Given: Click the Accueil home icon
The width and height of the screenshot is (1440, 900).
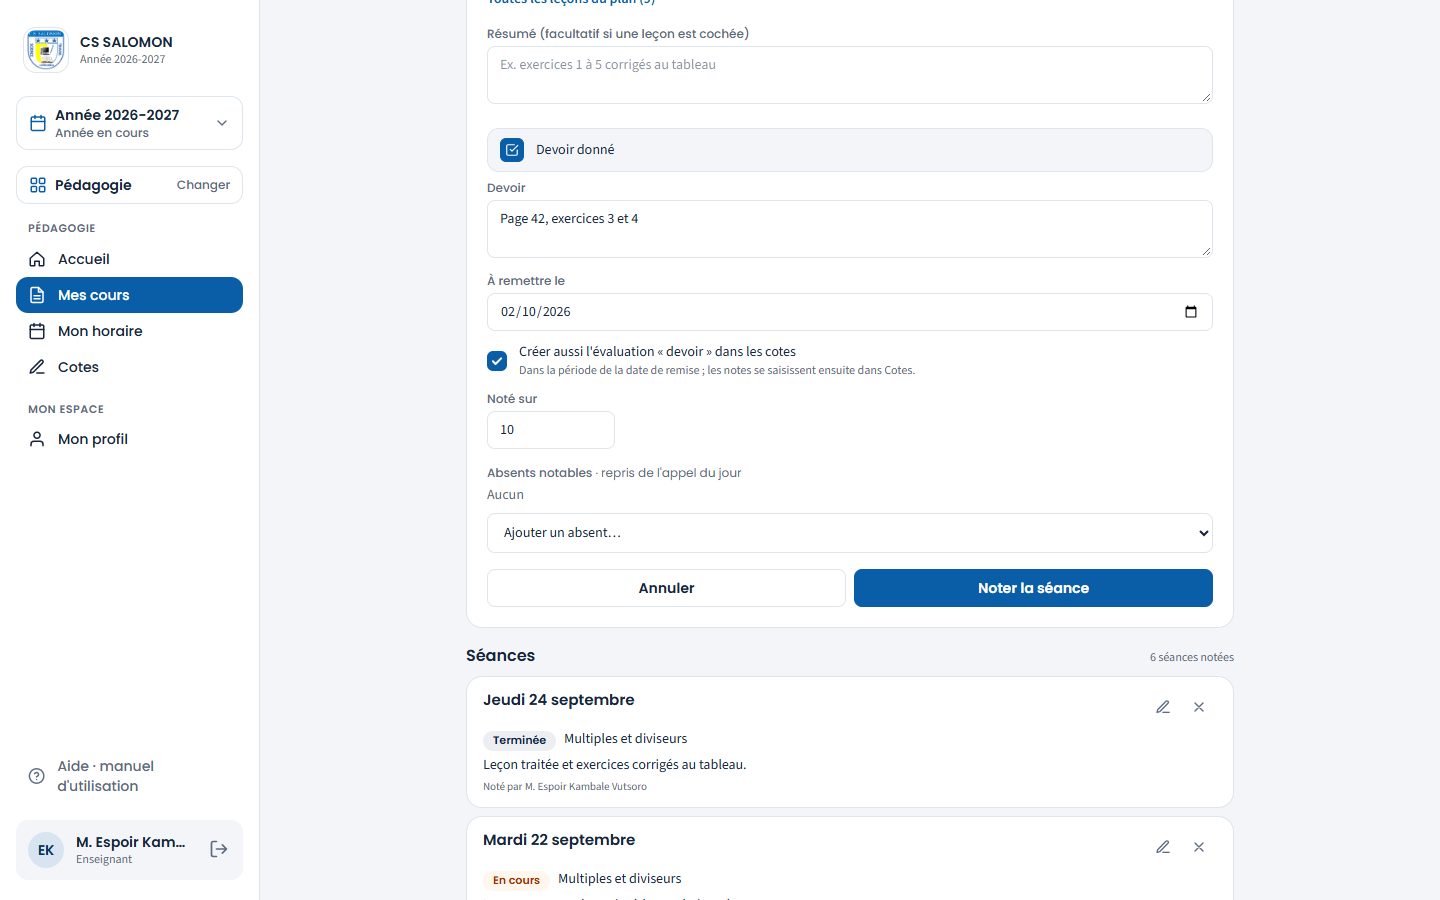Looking at the screenshot, I should point(37,259).
